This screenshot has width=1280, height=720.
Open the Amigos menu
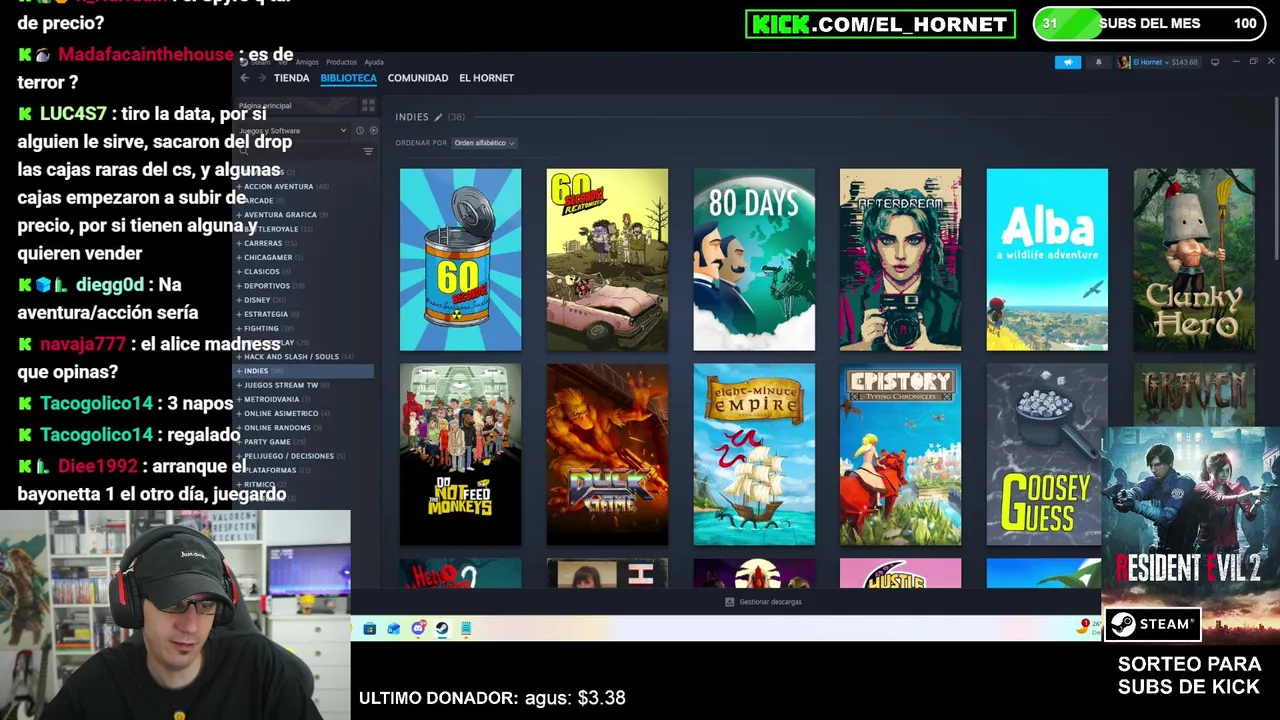coord(307,62)
